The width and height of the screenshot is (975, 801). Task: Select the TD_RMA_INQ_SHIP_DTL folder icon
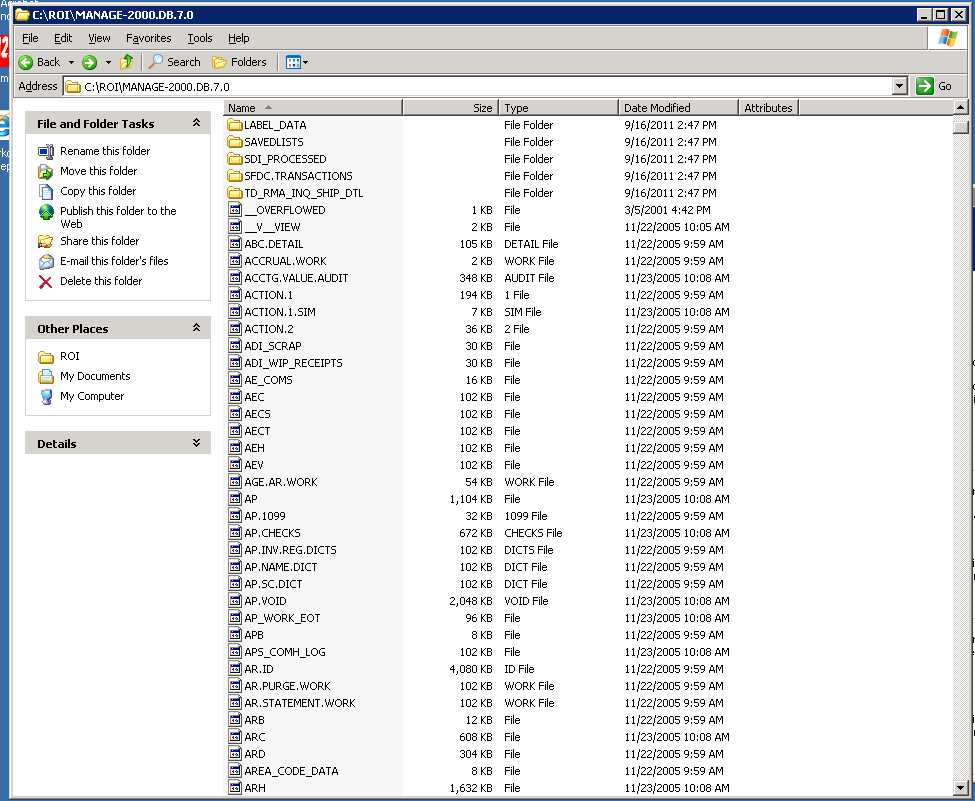234,193
